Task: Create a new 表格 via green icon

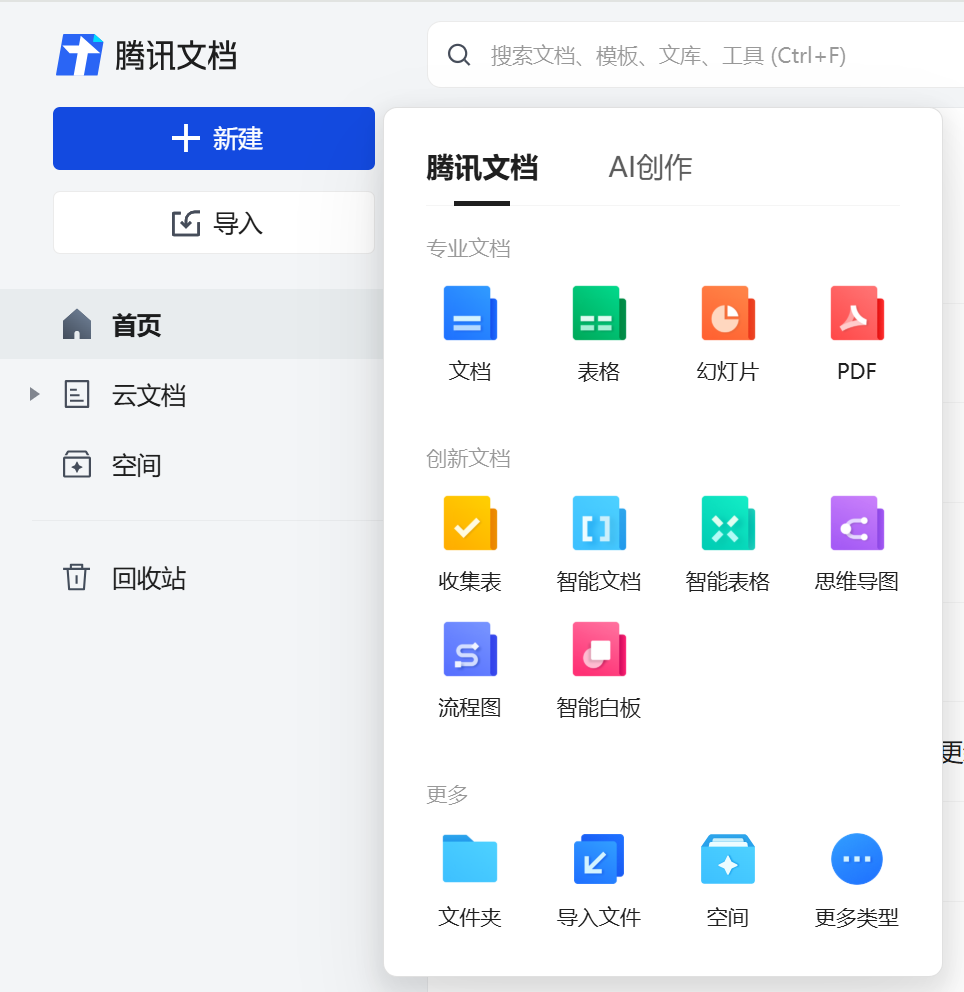Action: click(599, 313)
